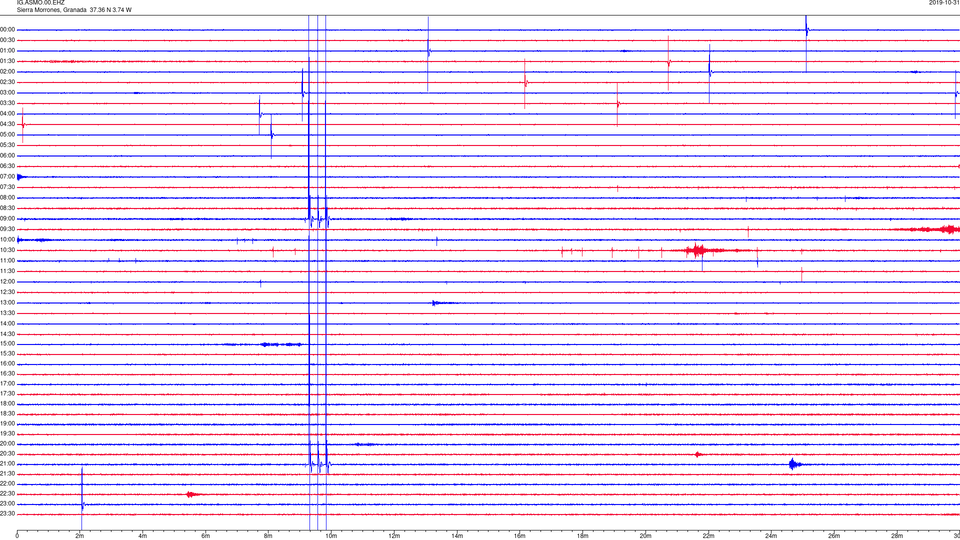
Task: Select the 04:00 trace time label
Action: 7,113
